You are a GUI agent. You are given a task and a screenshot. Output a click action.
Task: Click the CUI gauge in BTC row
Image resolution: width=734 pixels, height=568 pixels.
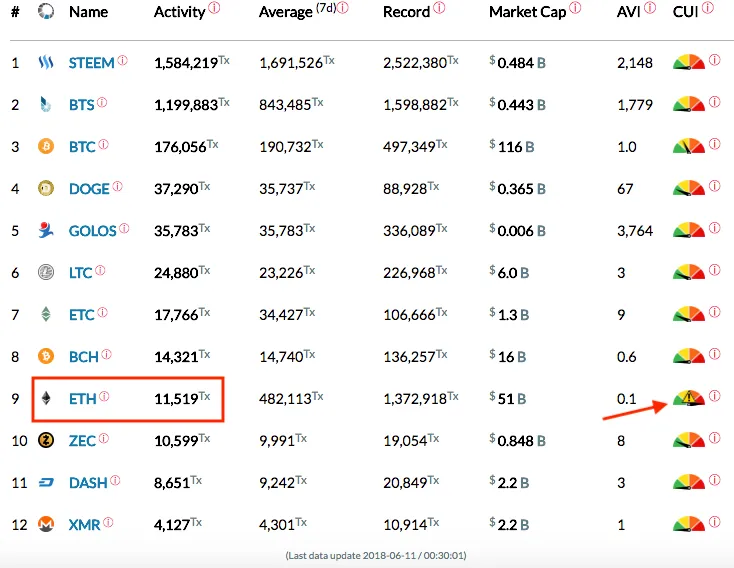pyautogui.click(x=689, y=146)
